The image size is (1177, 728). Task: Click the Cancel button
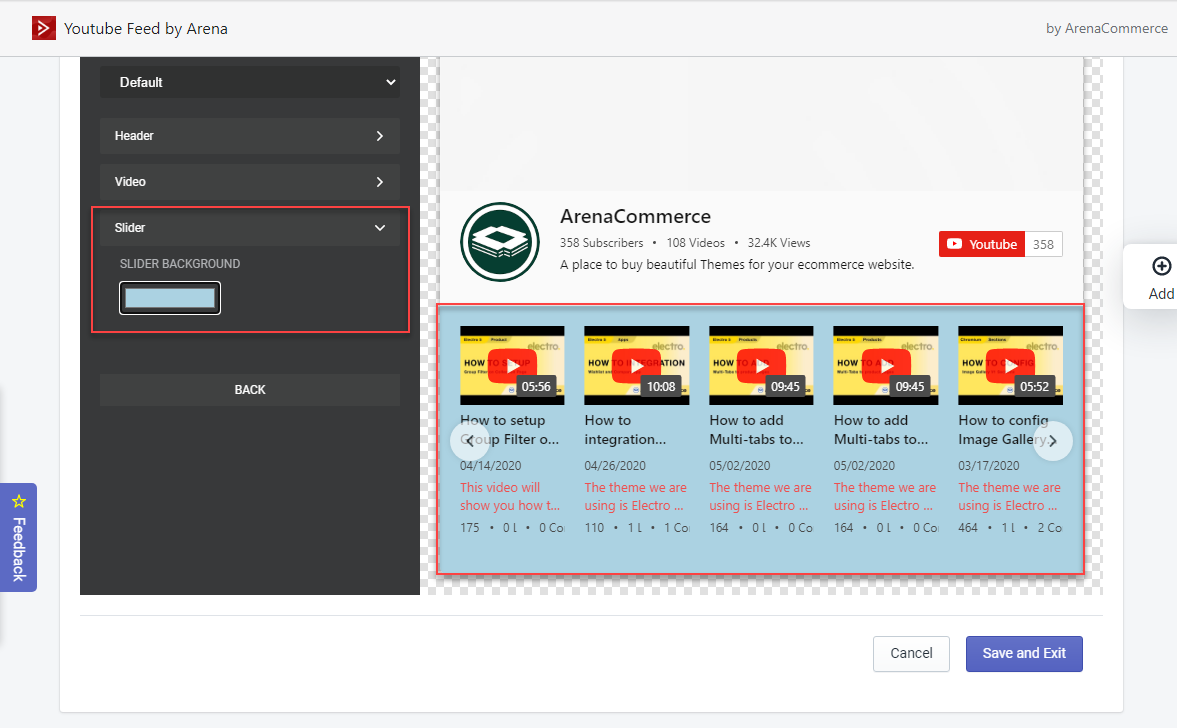(x=911, y=654)
